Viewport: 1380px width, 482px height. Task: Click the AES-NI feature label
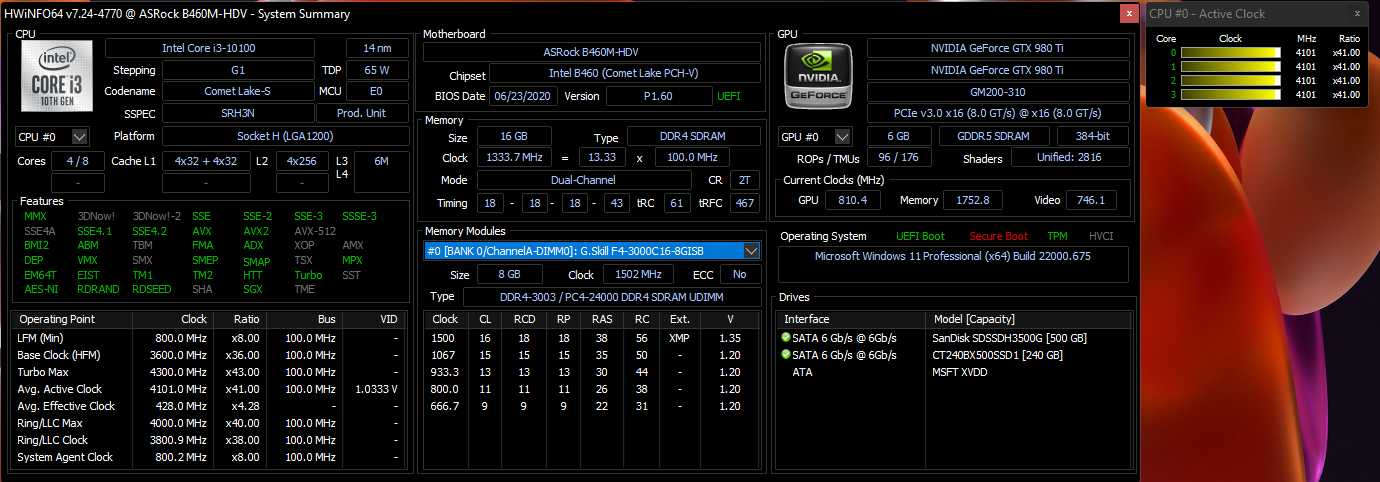point(41,289)
